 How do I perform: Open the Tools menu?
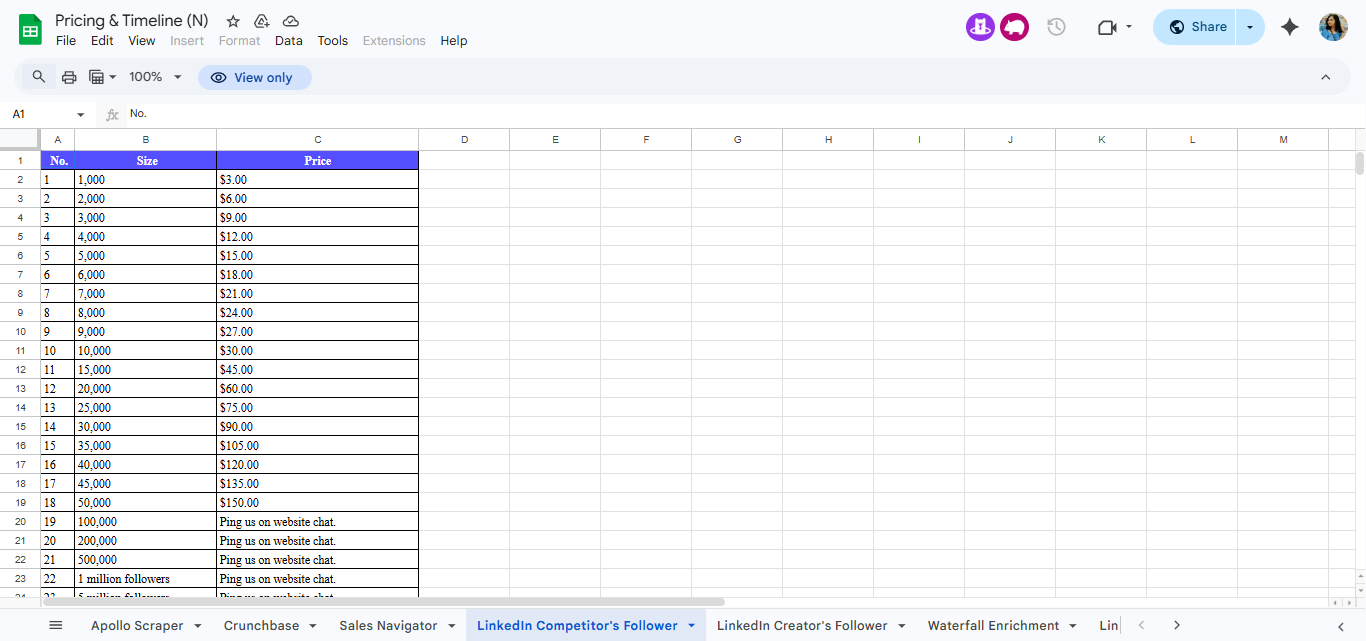(x=333, y=41)
